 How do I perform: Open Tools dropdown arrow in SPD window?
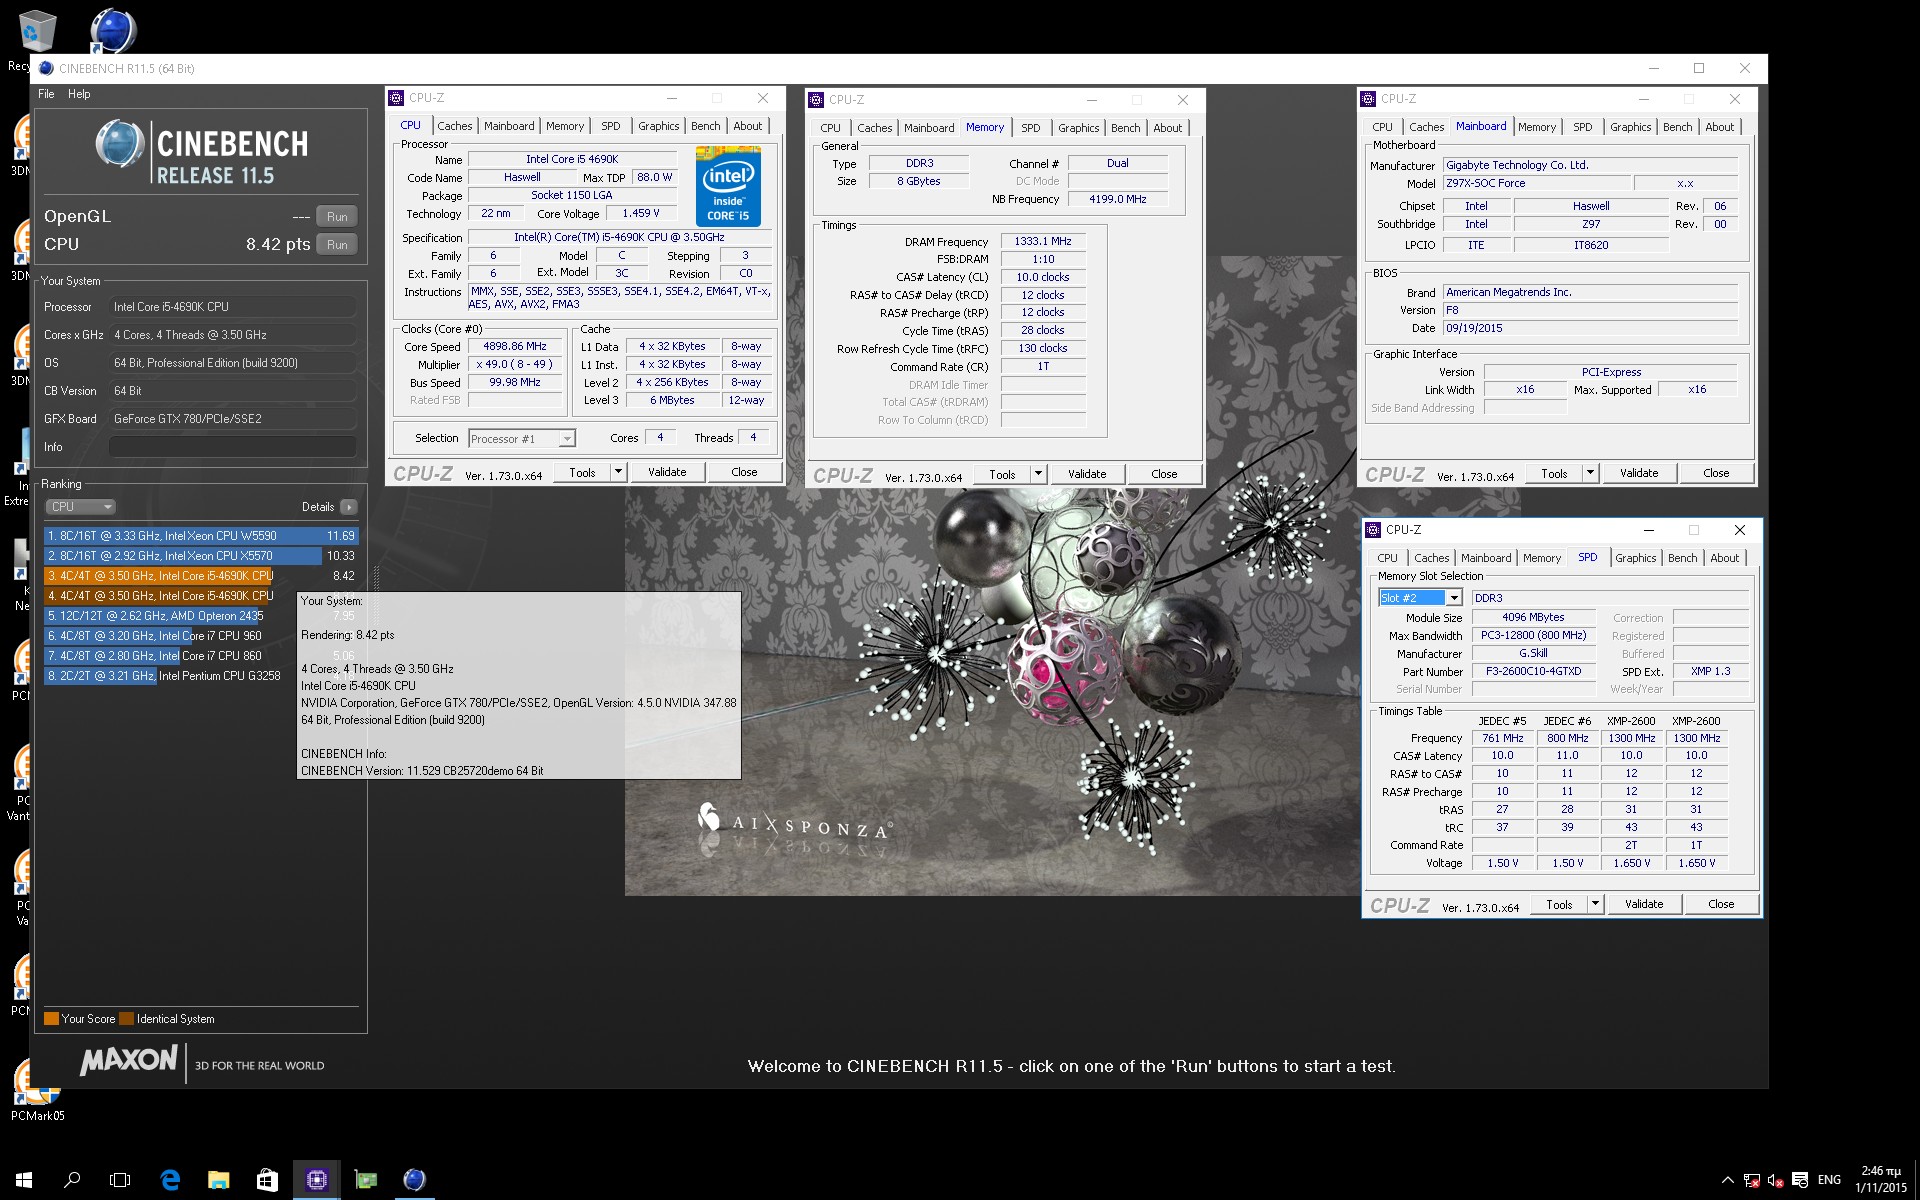[x=1595, y=904]
